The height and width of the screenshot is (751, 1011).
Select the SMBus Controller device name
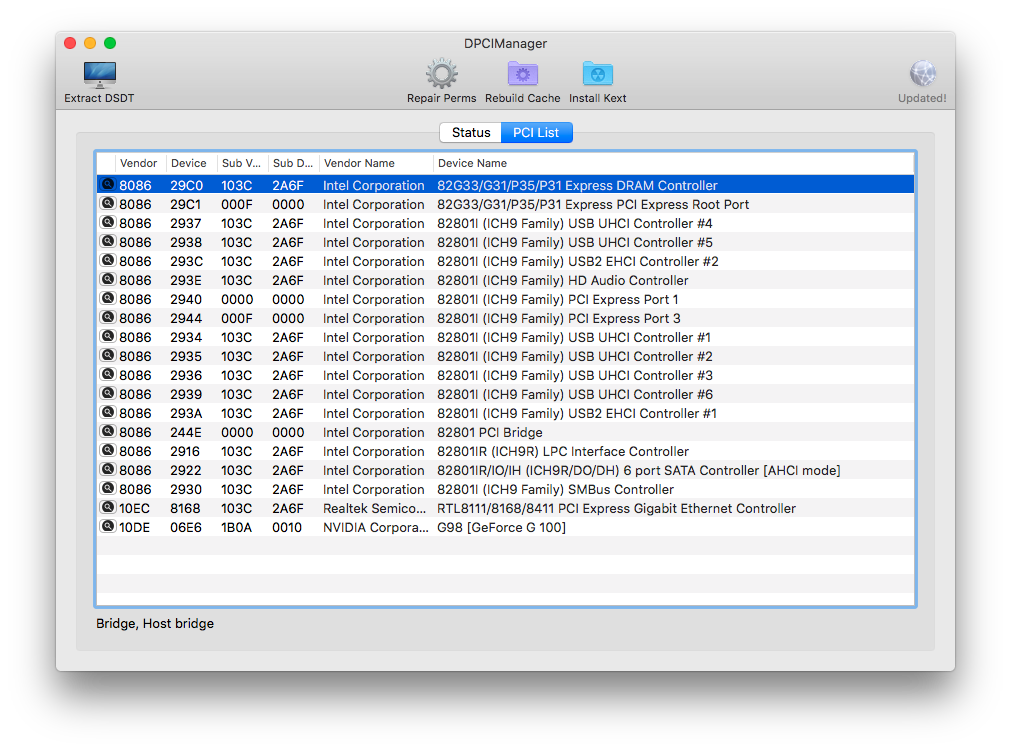point(555,489)
